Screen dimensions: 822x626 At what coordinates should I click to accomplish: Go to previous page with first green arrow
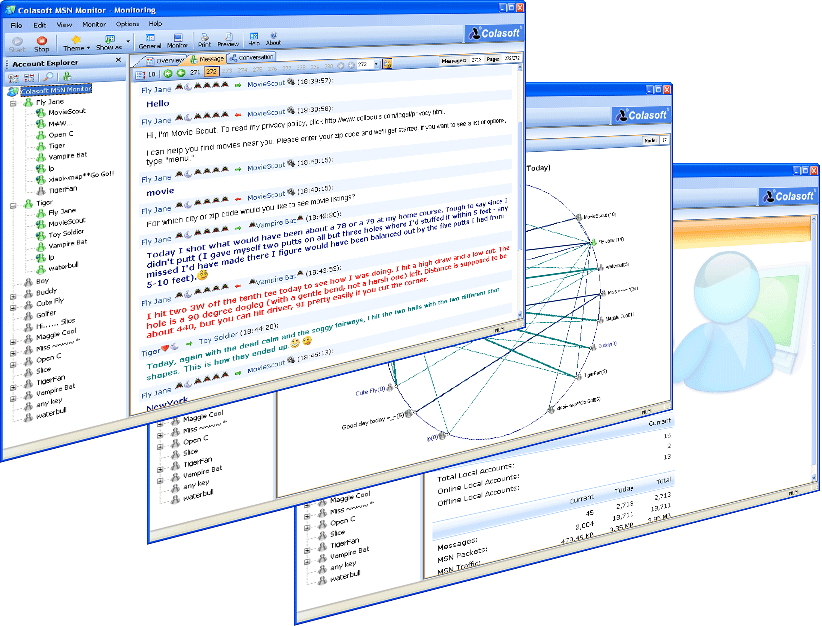click(x=168, y=74)
